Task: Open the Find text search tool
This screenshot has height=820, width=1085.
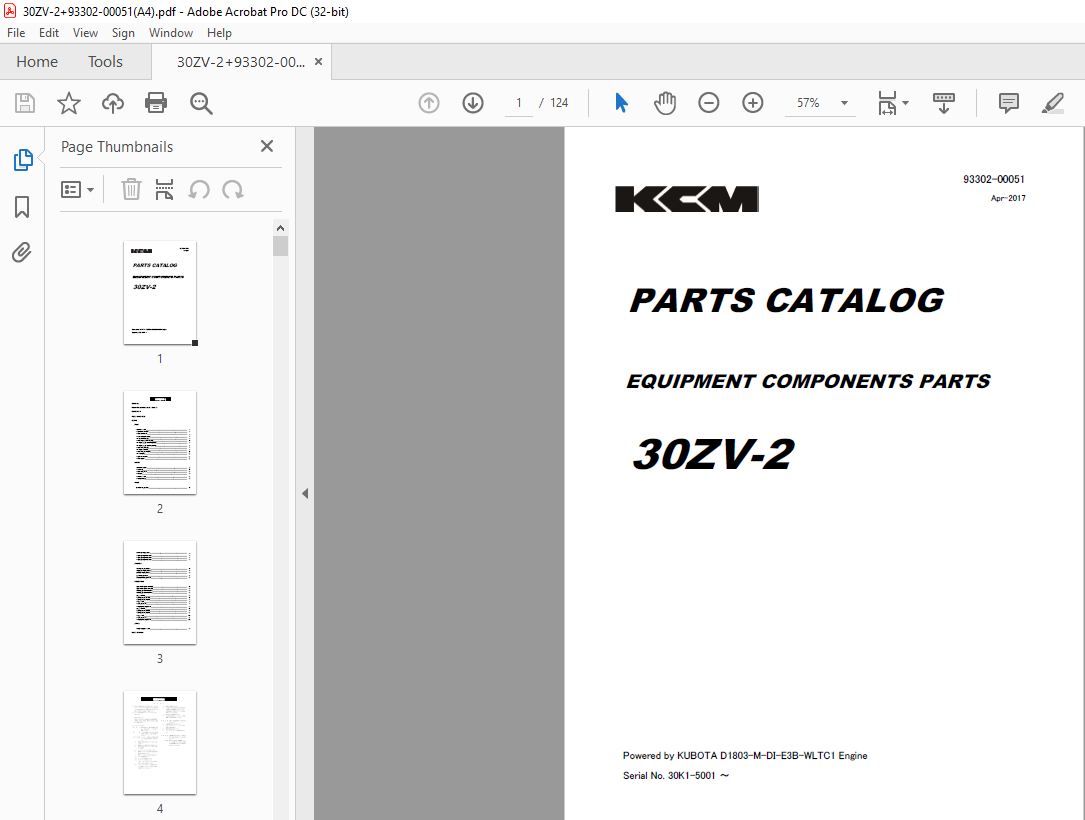Action: point(201,103)
